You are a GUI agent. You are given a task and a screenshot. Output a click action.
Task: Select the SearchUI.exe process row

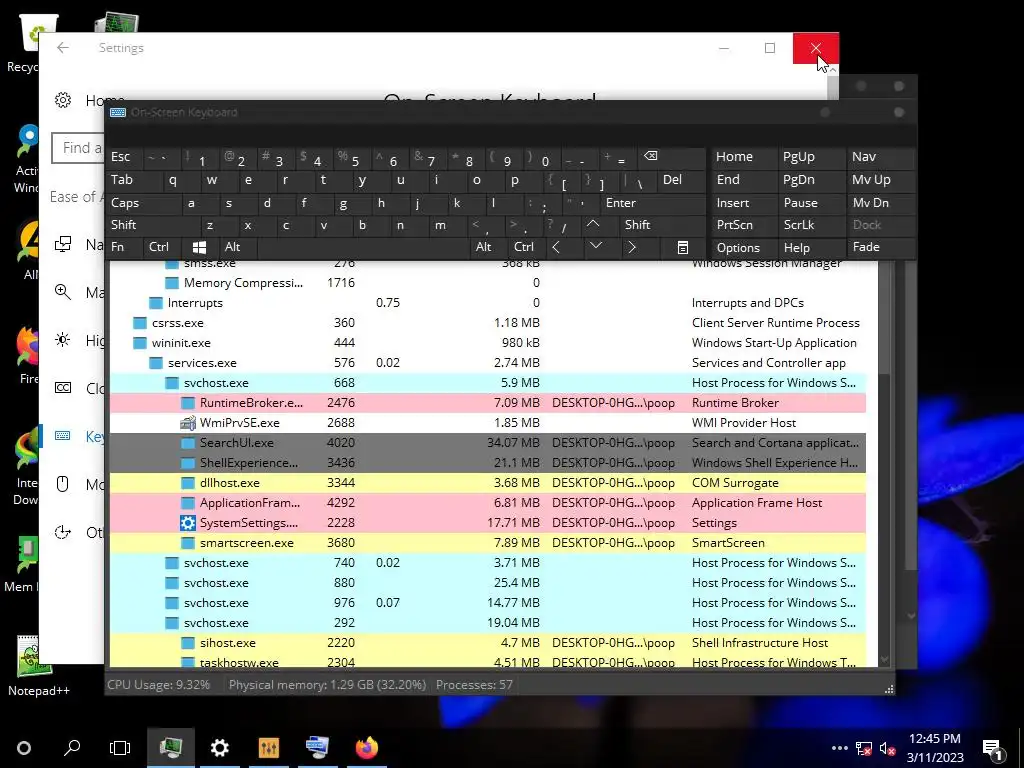(488, 443)
